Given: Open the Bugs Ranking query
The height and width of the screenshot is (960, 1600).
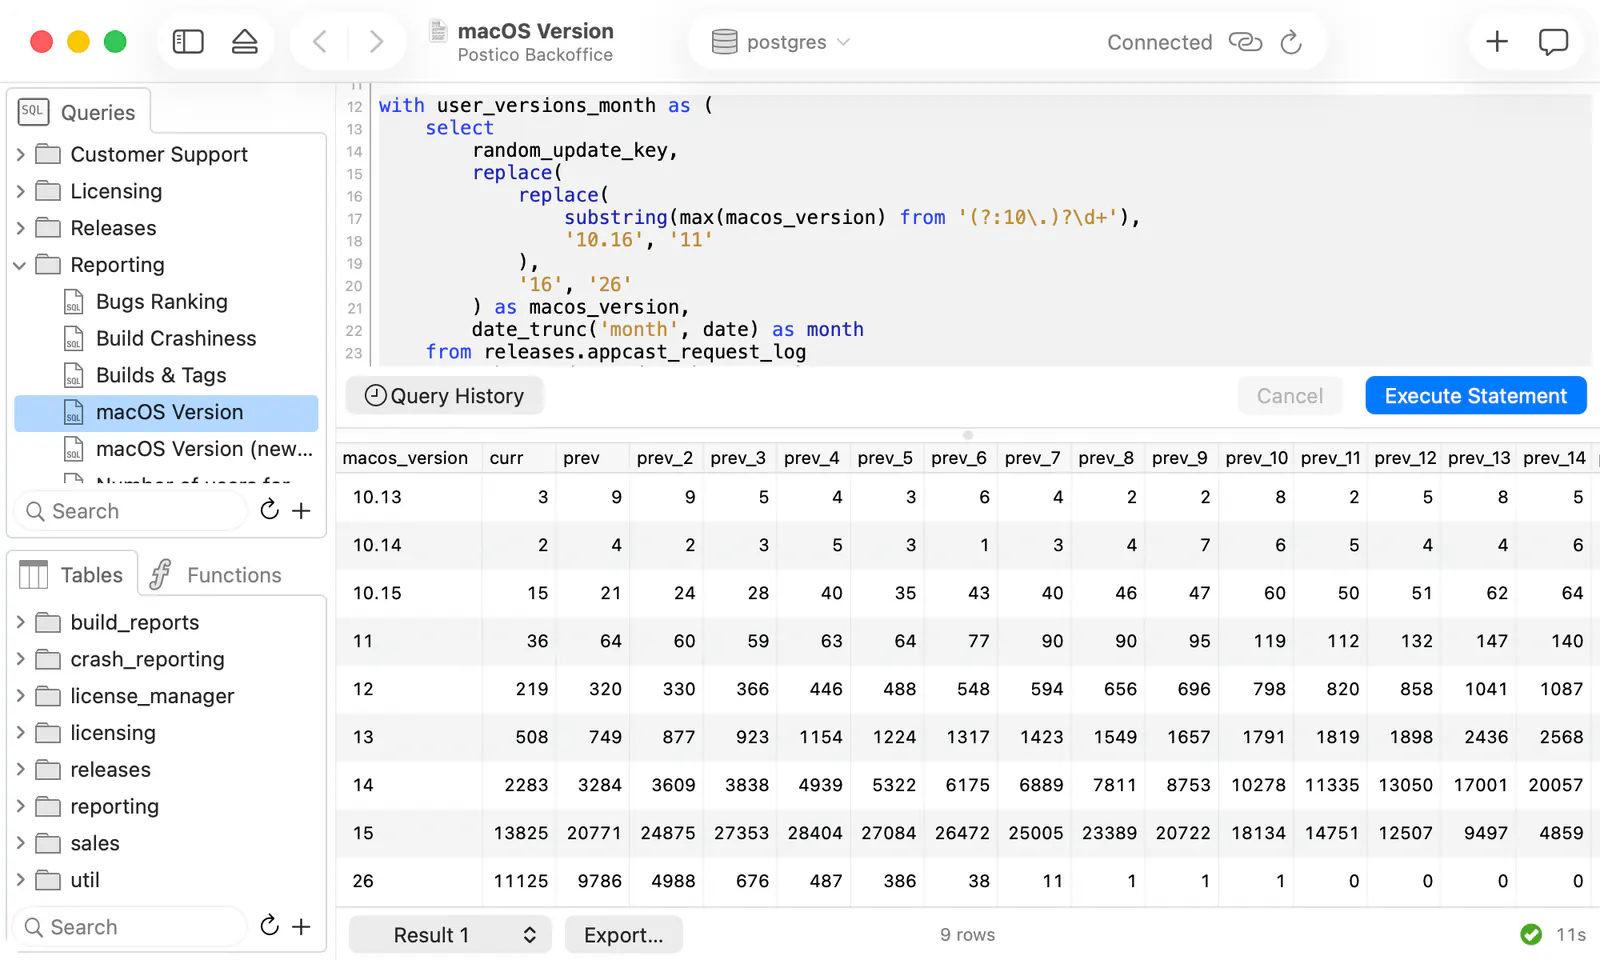Looking at the screenshot, I should (162, 302).
